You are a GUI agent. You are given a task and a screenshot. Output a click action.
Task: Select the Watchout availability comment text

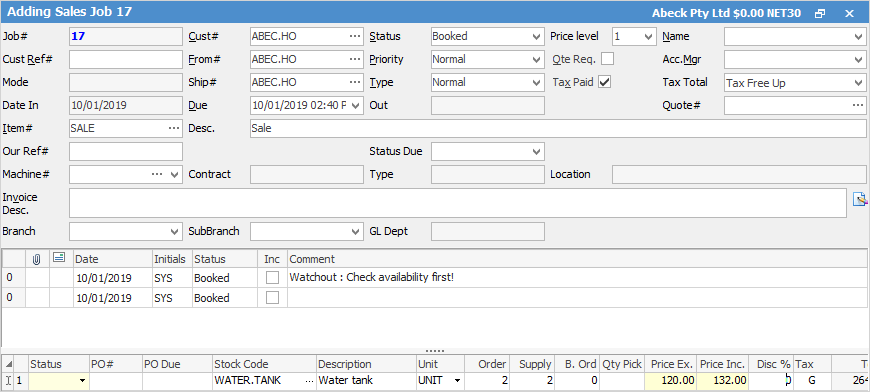(x=372, y=278)
